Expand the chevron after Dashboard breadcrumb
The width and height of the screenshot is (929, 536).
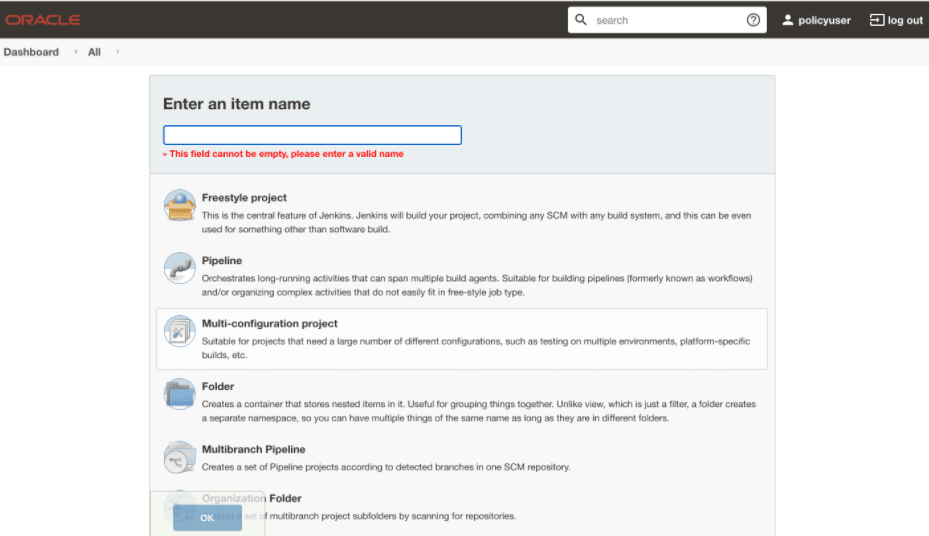[76, 52]
